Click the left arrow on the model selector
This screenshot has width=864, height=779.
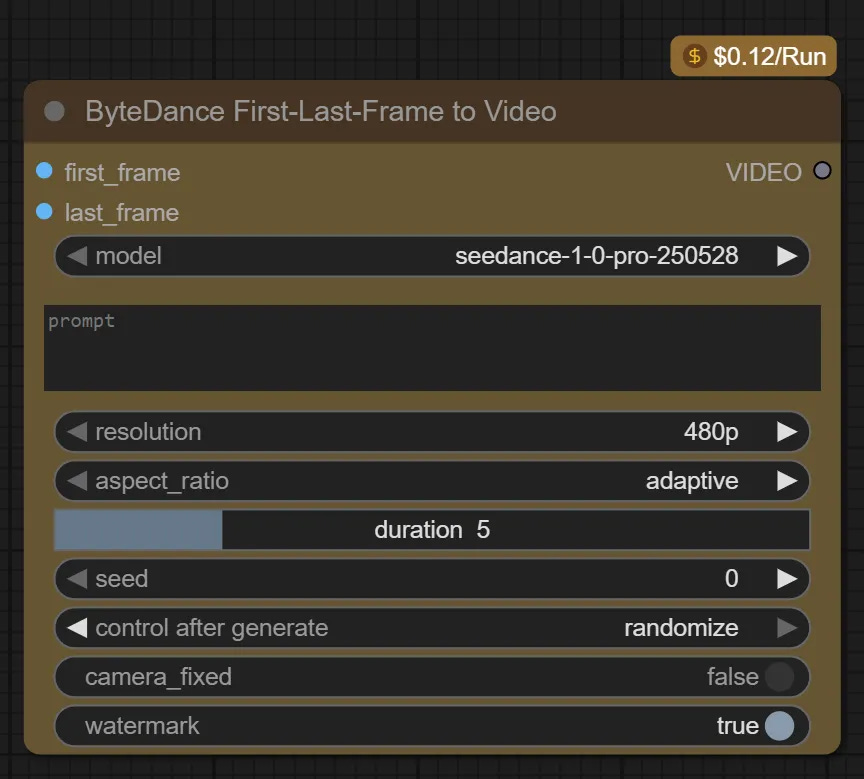77,256
